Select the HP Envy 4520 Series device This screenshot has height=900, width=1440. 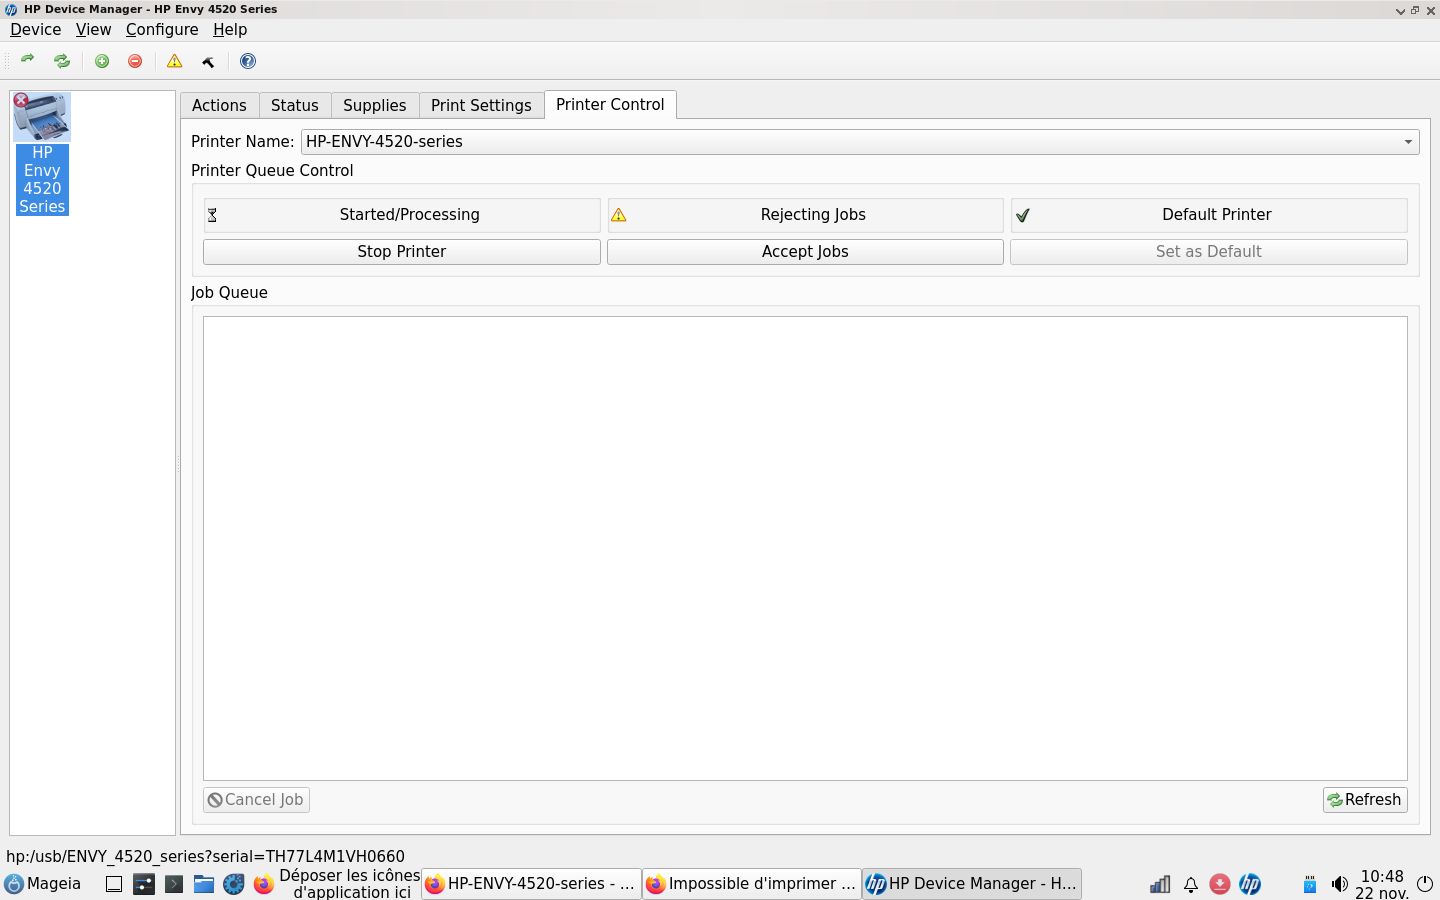click(x=42, y=154)
